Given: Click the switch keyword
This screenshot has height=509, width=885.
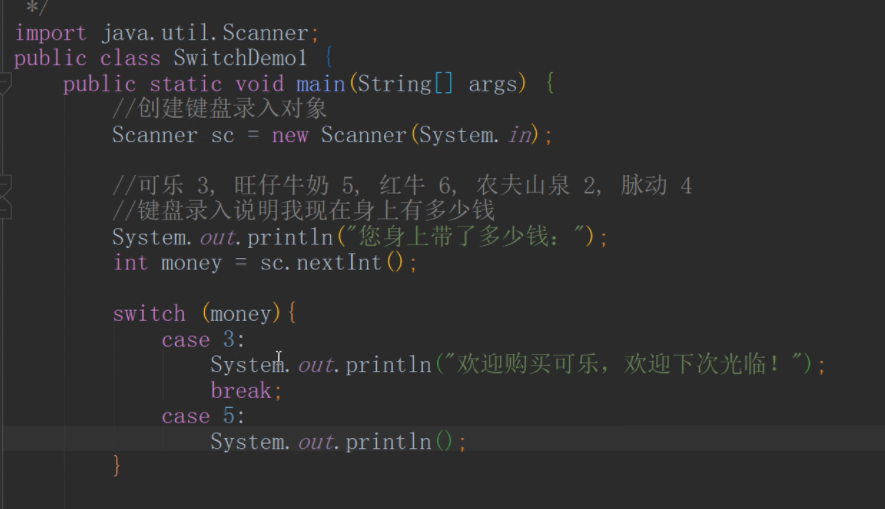Looking at the screenshot, I should click(149, 314).
